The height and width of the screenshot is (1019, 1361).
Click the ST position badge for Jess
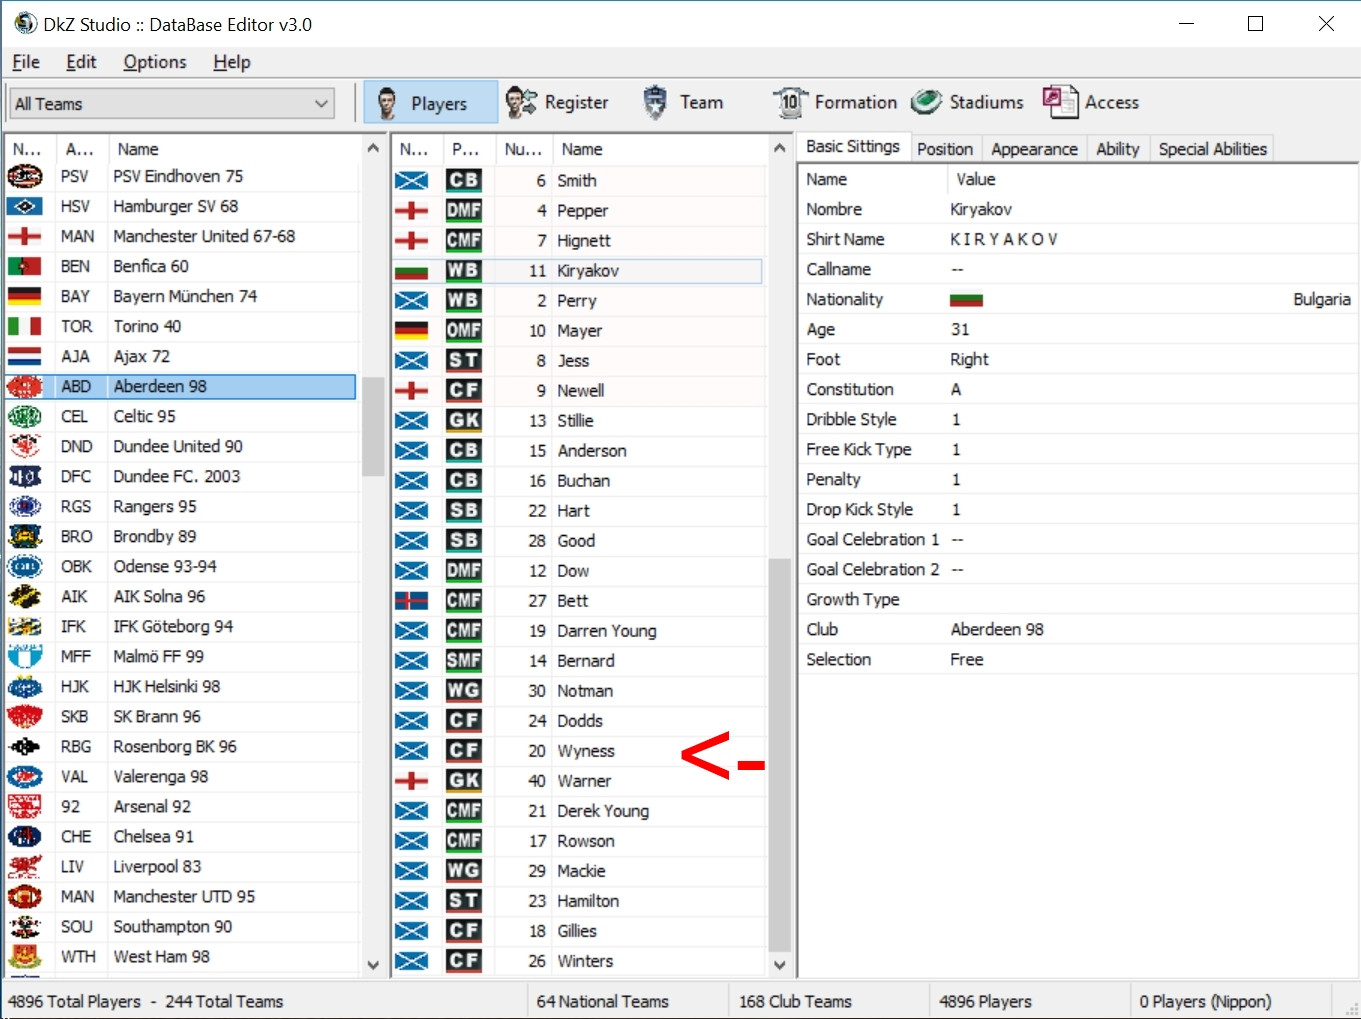point(464,361)
